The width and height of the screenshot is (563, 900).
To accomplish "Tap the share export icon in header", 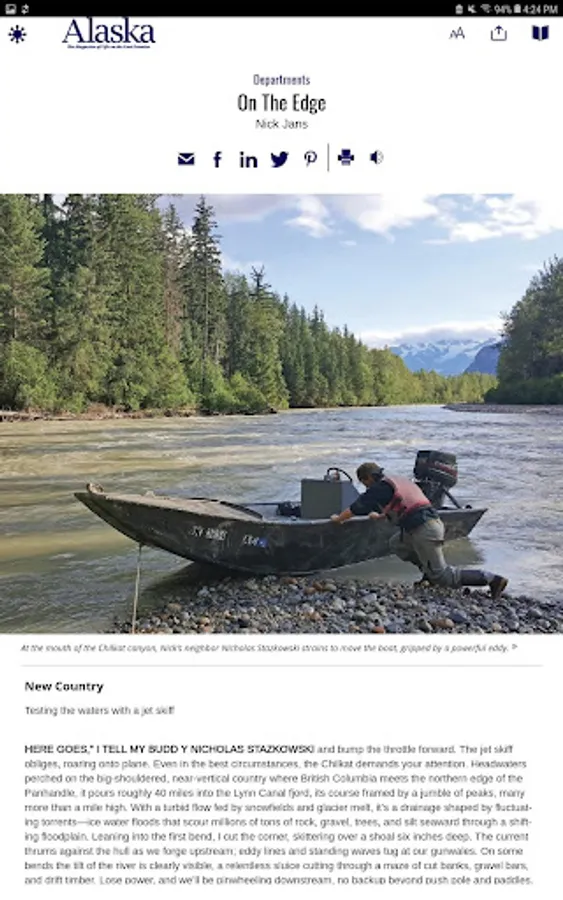I will pyautogui.click(x=498, y=33).
